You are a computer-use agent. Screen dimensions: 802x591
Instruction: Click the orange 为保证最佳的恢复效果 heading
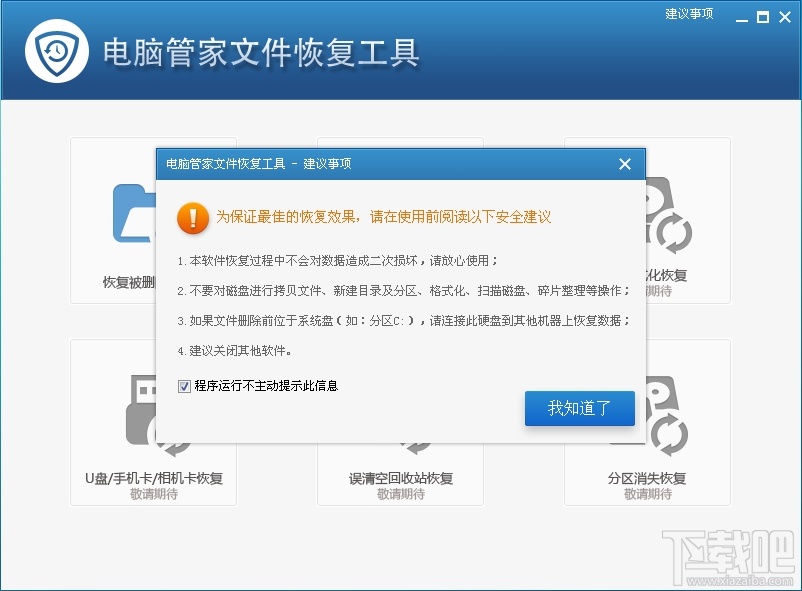[x=384, y=217]
